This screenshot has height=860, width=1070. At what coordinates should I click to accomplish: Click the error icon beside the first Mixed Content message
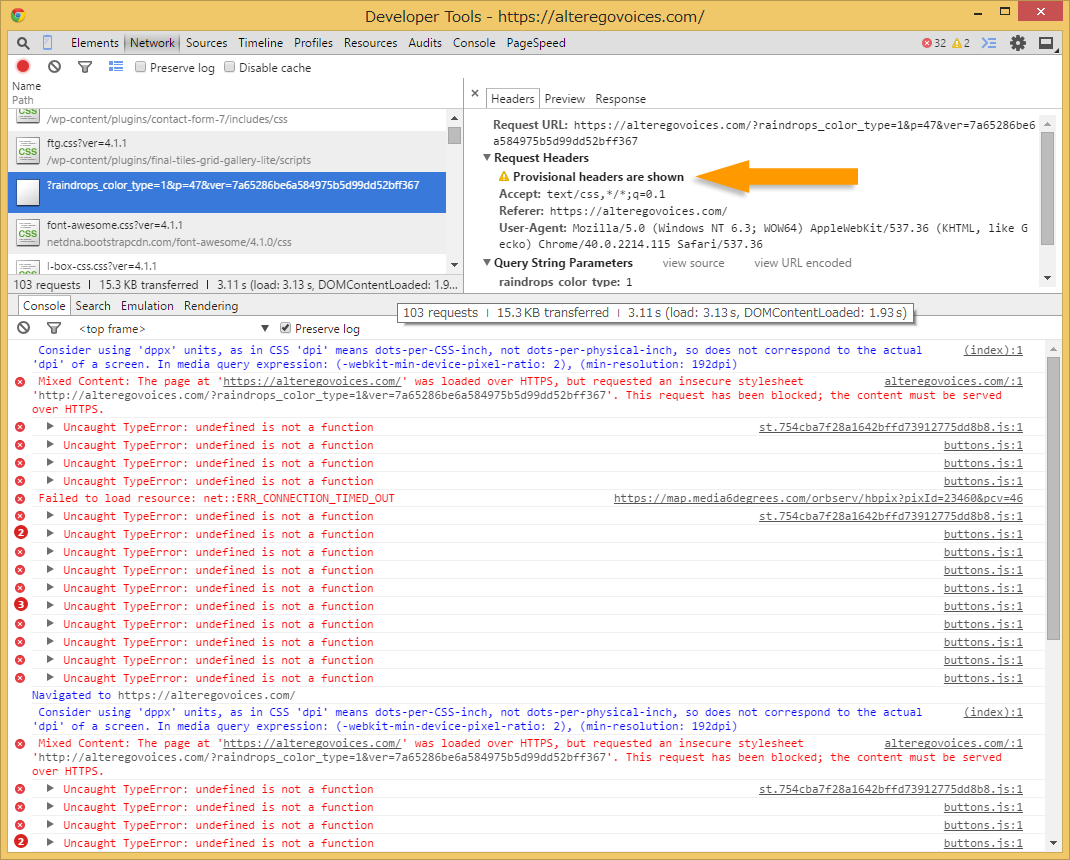click(20, 382)
